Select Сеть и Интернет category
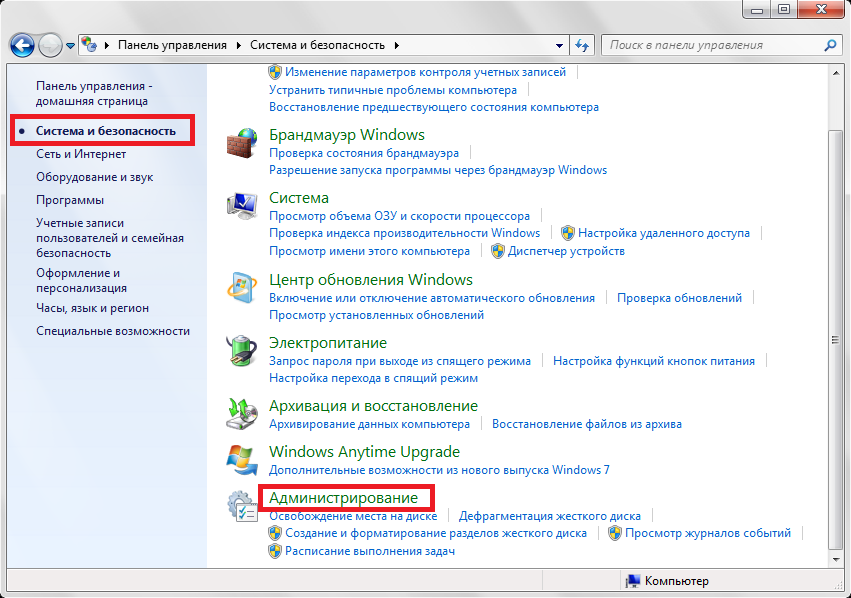The image size is (851, 598). coord(81,154)
